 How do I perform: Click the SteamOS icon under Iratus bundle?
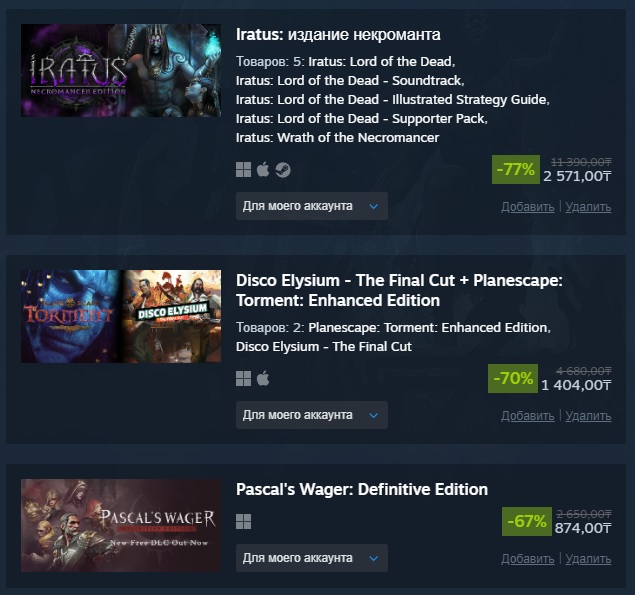[283, 170]
